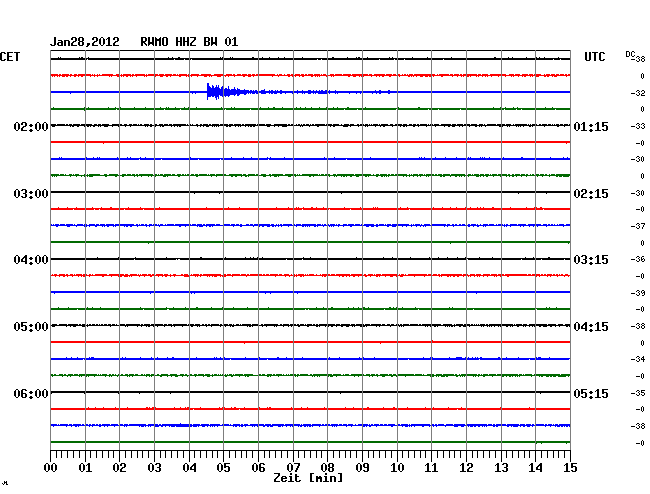Click the DC offset value -39
Screen dimensions: 650x494
(x=638, y=293)
